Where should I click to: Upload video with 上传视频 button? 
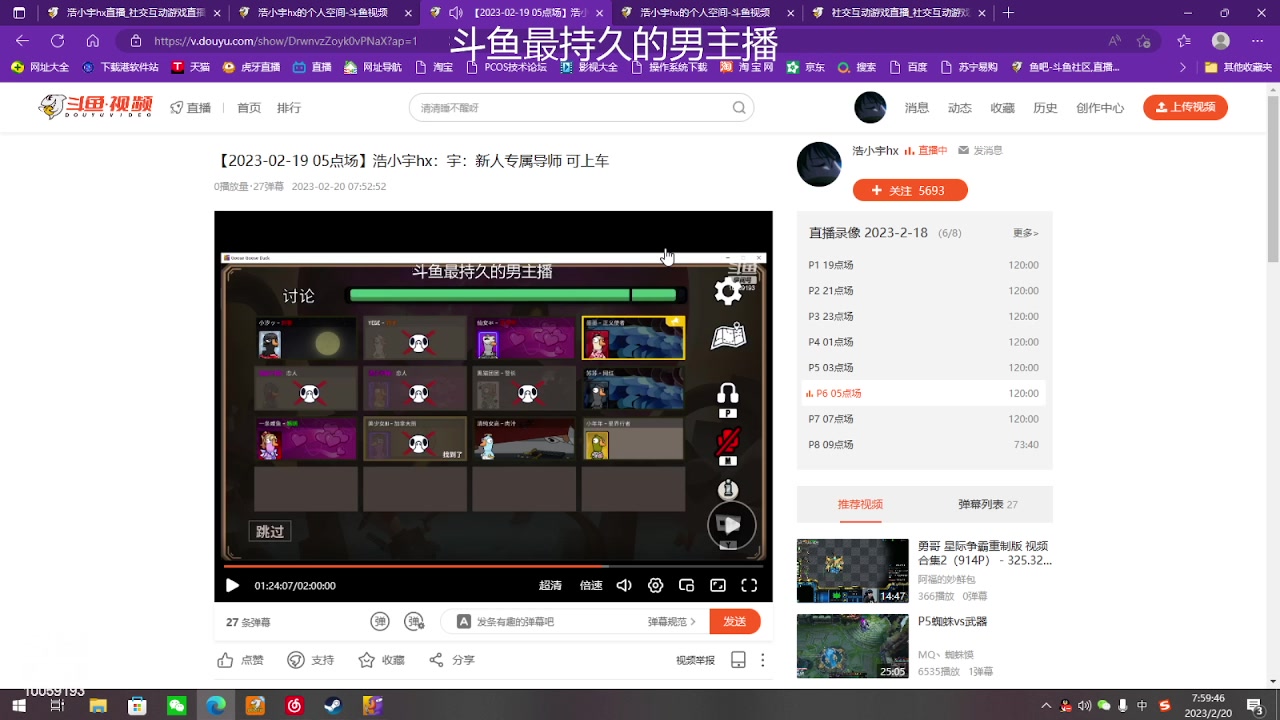point(1185,107)
